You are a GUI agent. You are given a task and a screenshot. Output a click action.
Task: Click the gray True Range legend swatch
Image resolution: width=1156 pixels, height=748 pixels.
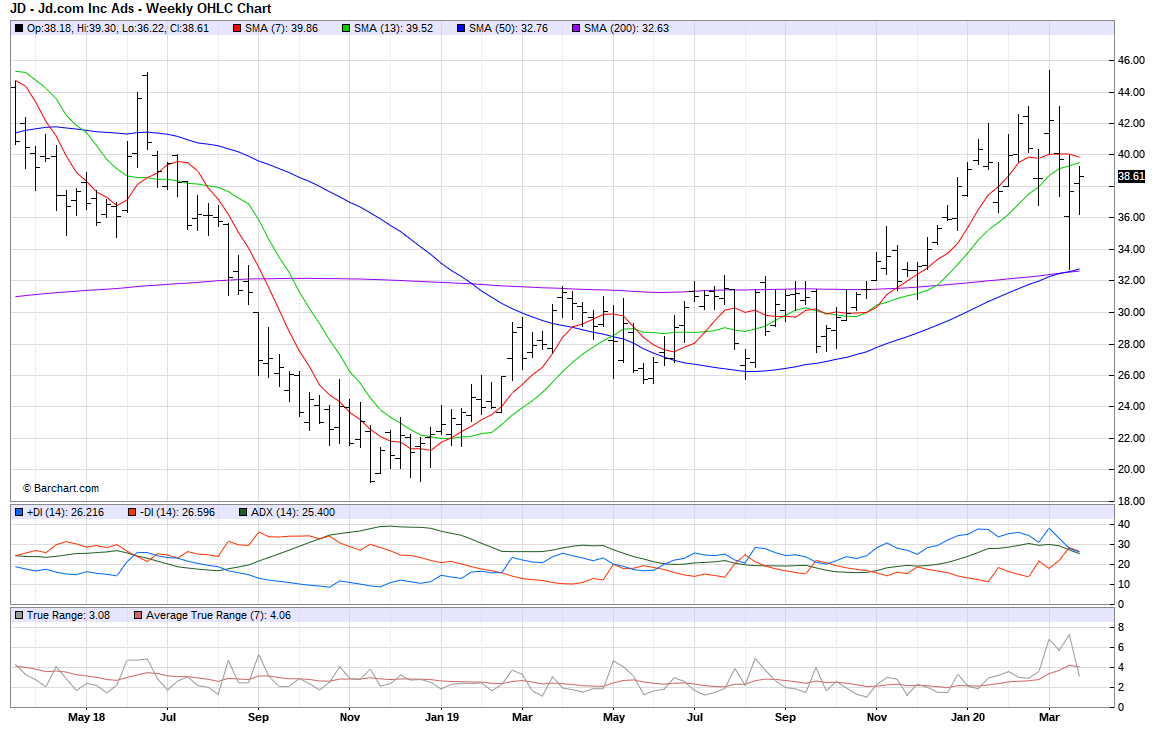[x=18, y=615]
